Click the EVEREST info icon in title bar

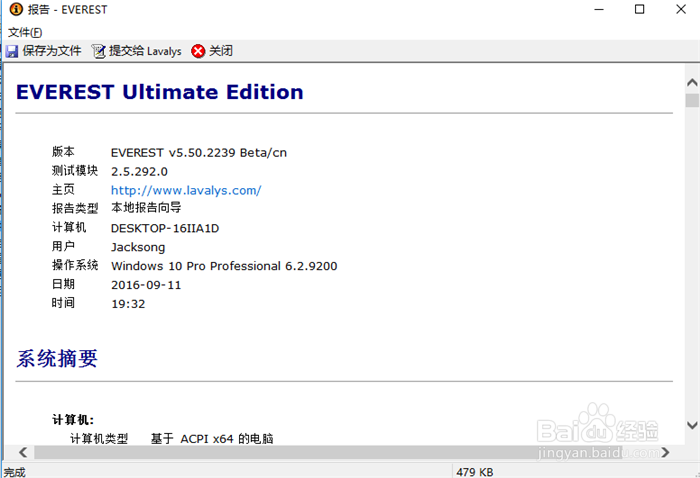point(16,9)
